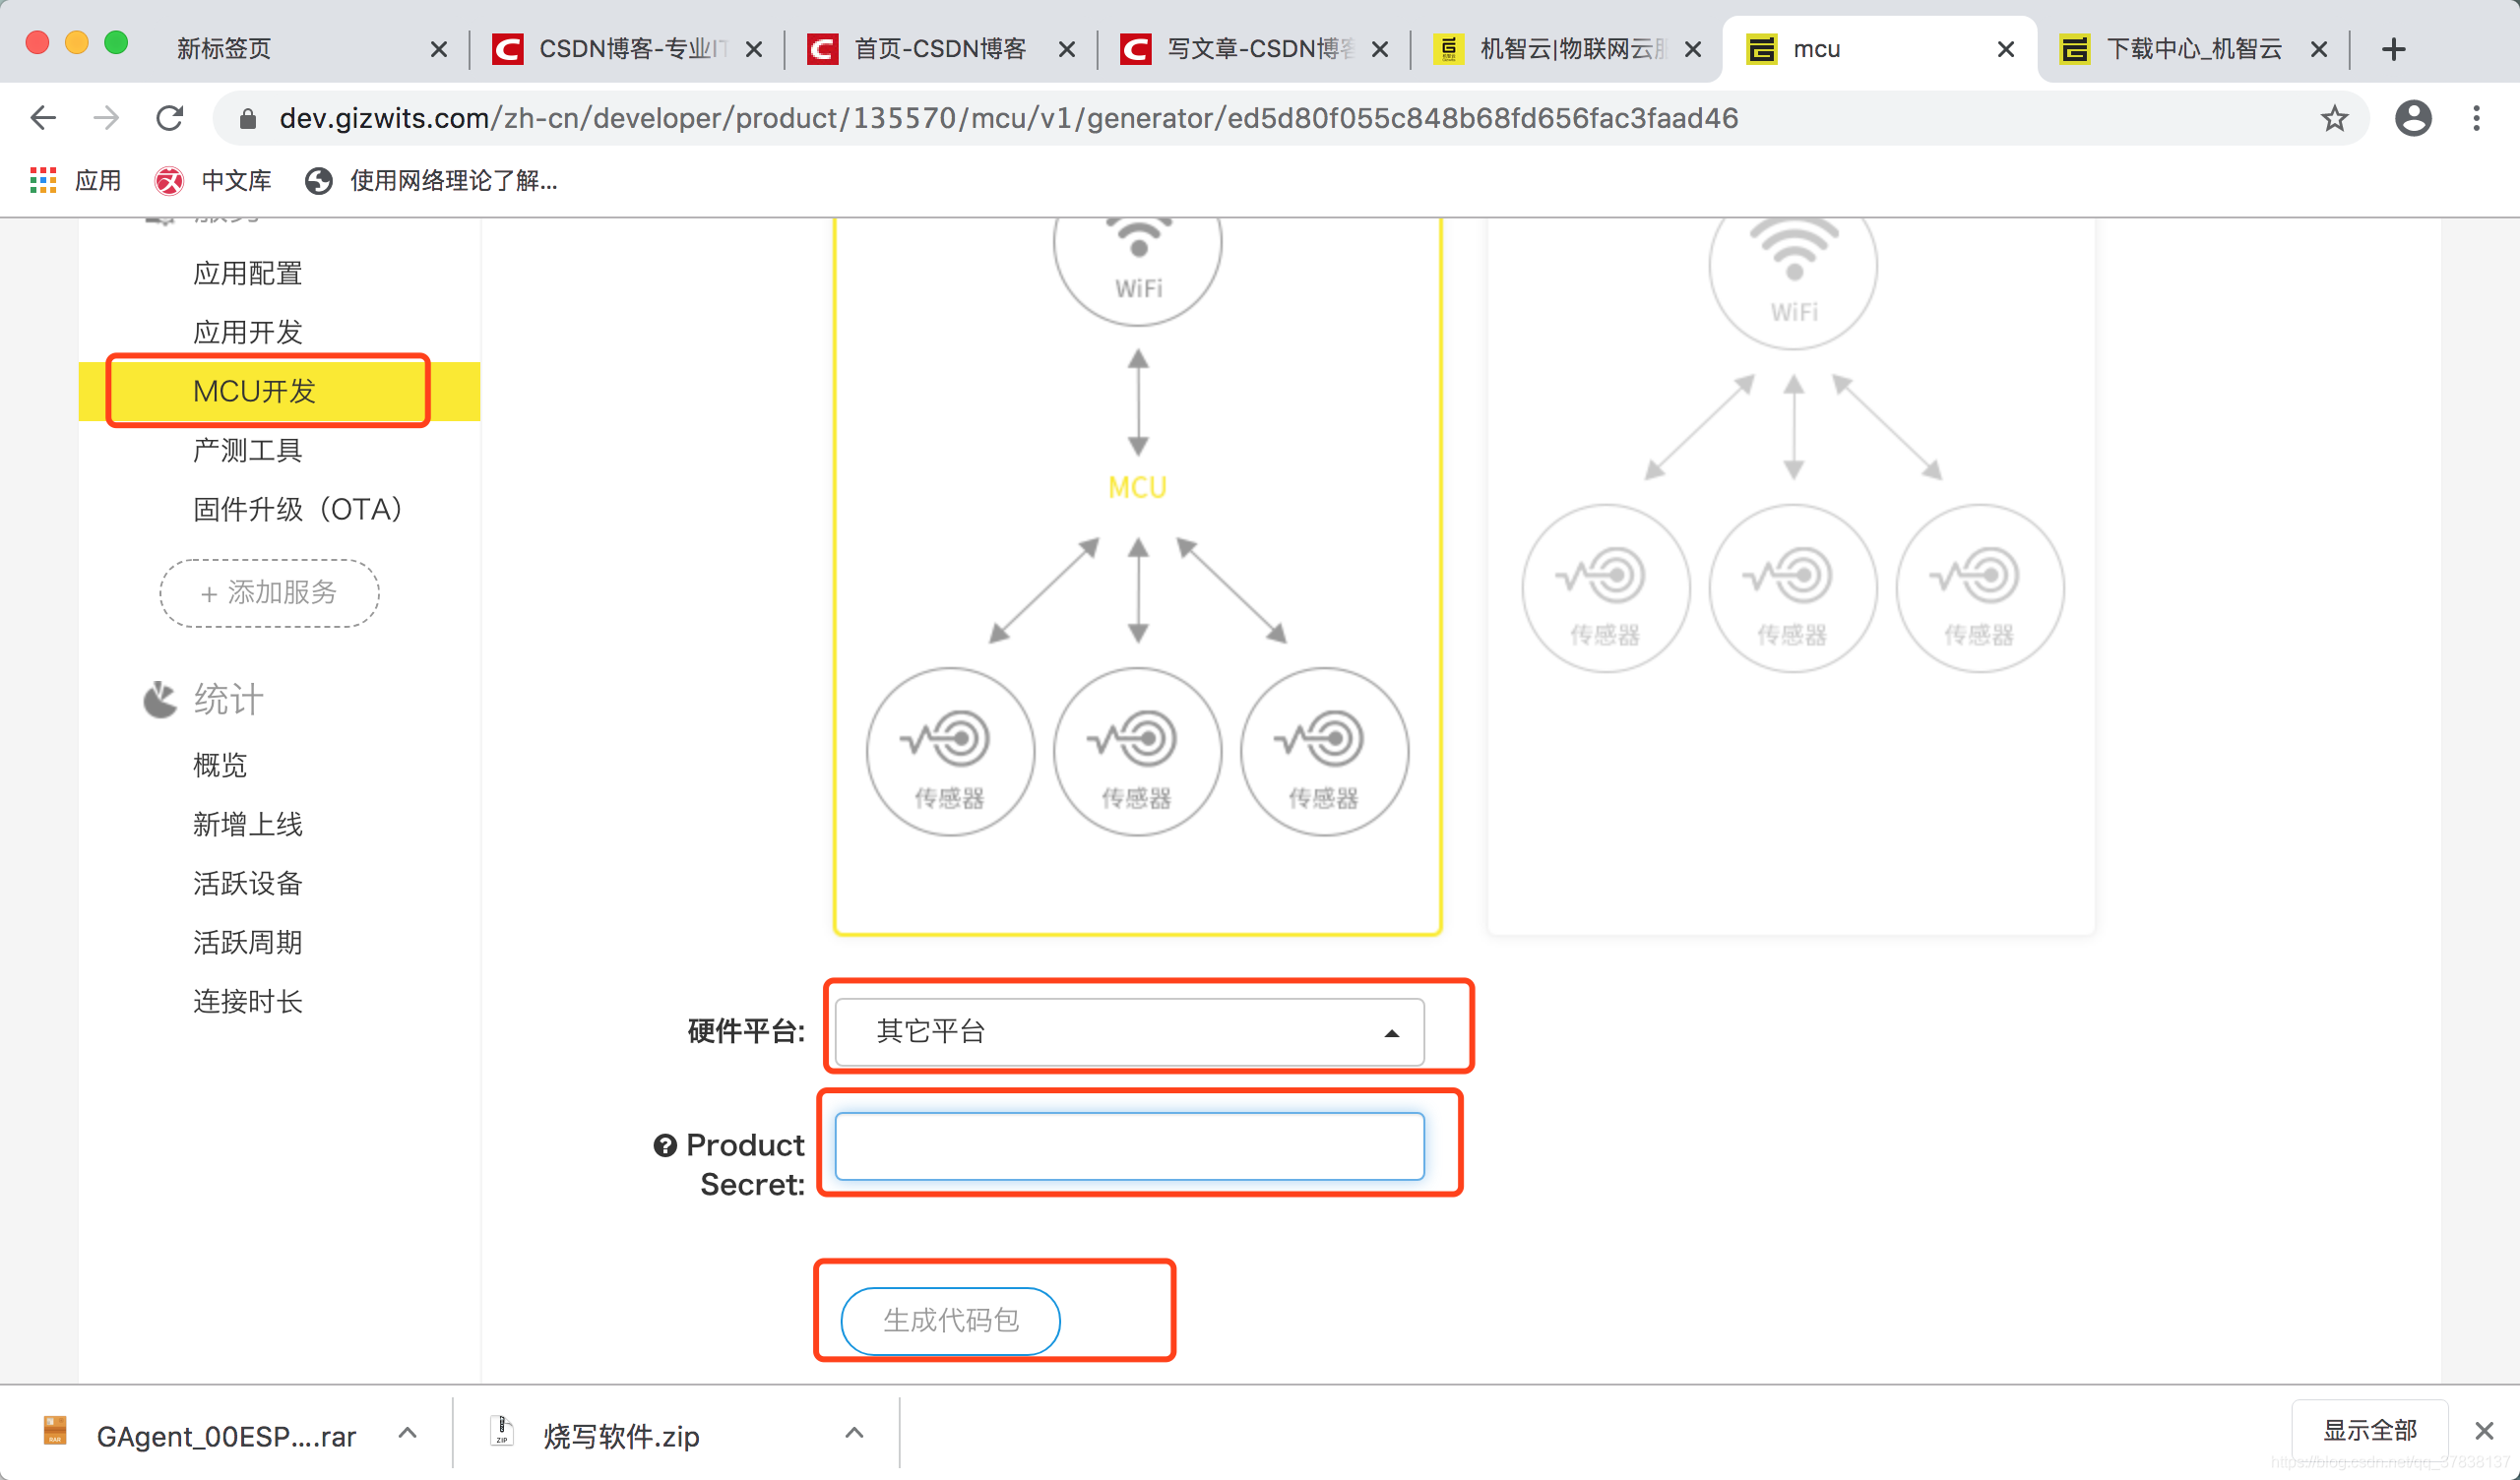Click 显示全部 in the downloads bar
2520x1480 pixels.
[x=2369, y=1430]
